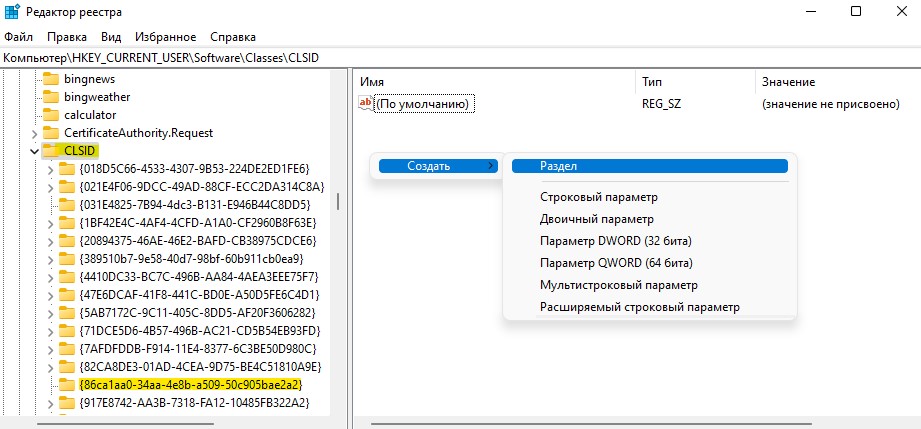Choose Раздел in the Создать submenu
The height and width of the screenshot is (429, 921).
click(650, 166)
